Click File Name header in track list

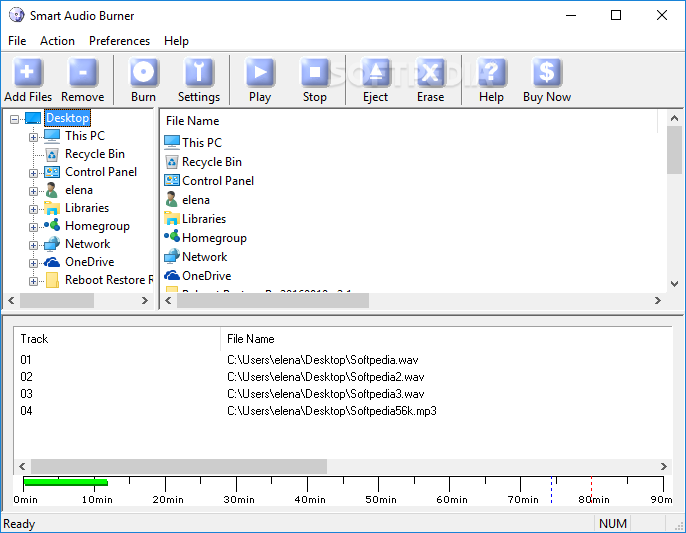tap(251, 339)
